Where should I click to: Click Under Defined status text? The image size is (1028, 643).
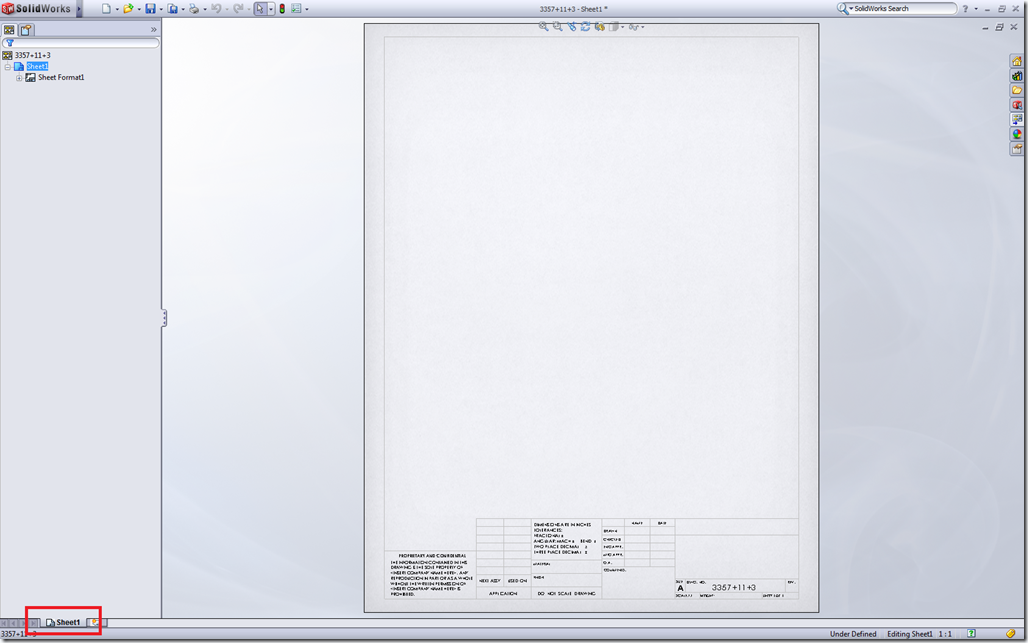pyautogui.click(x=853, y=634)
